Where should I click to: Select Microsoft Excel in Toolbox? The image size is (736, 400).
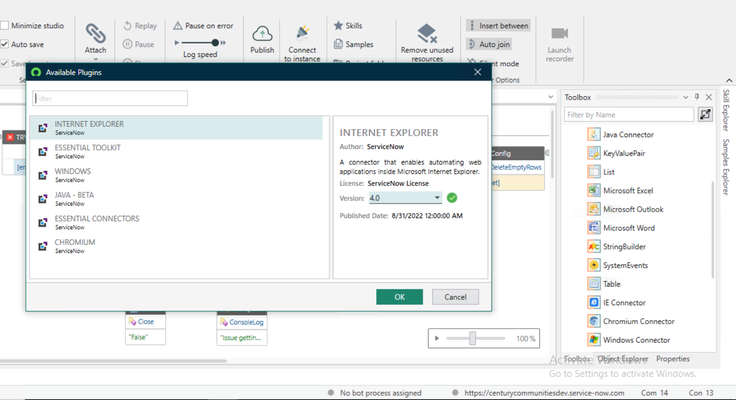620,191
